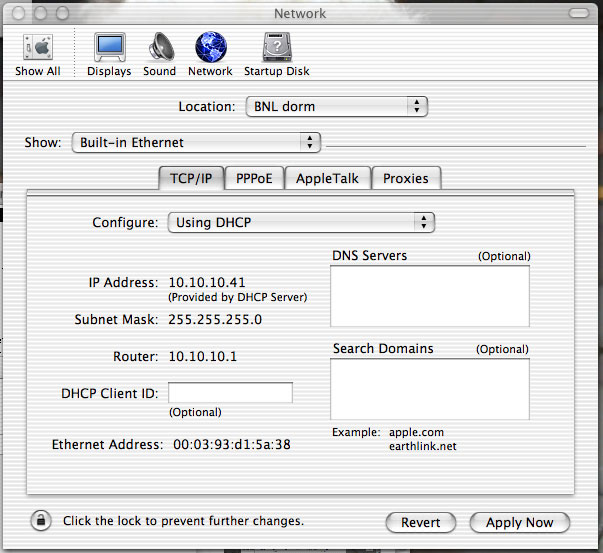This screenshot has width=603, height=553.
Task: Click inside the DNS Servers box
Action: 429,296
